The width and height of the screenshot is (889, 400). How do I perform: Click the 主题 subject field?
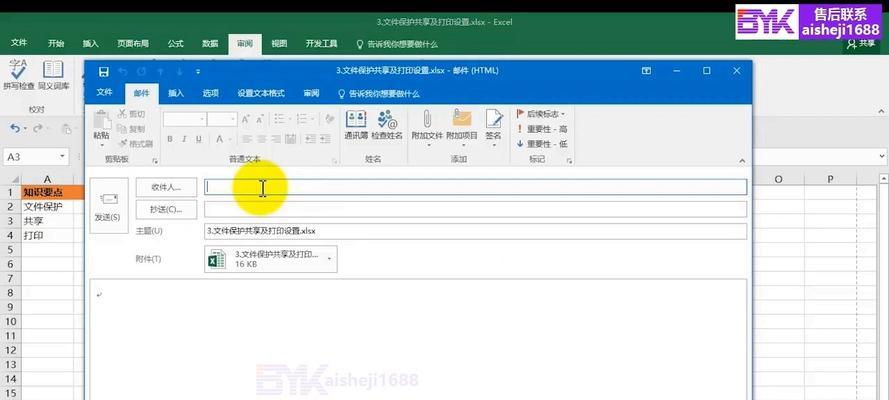pos(475,231)
